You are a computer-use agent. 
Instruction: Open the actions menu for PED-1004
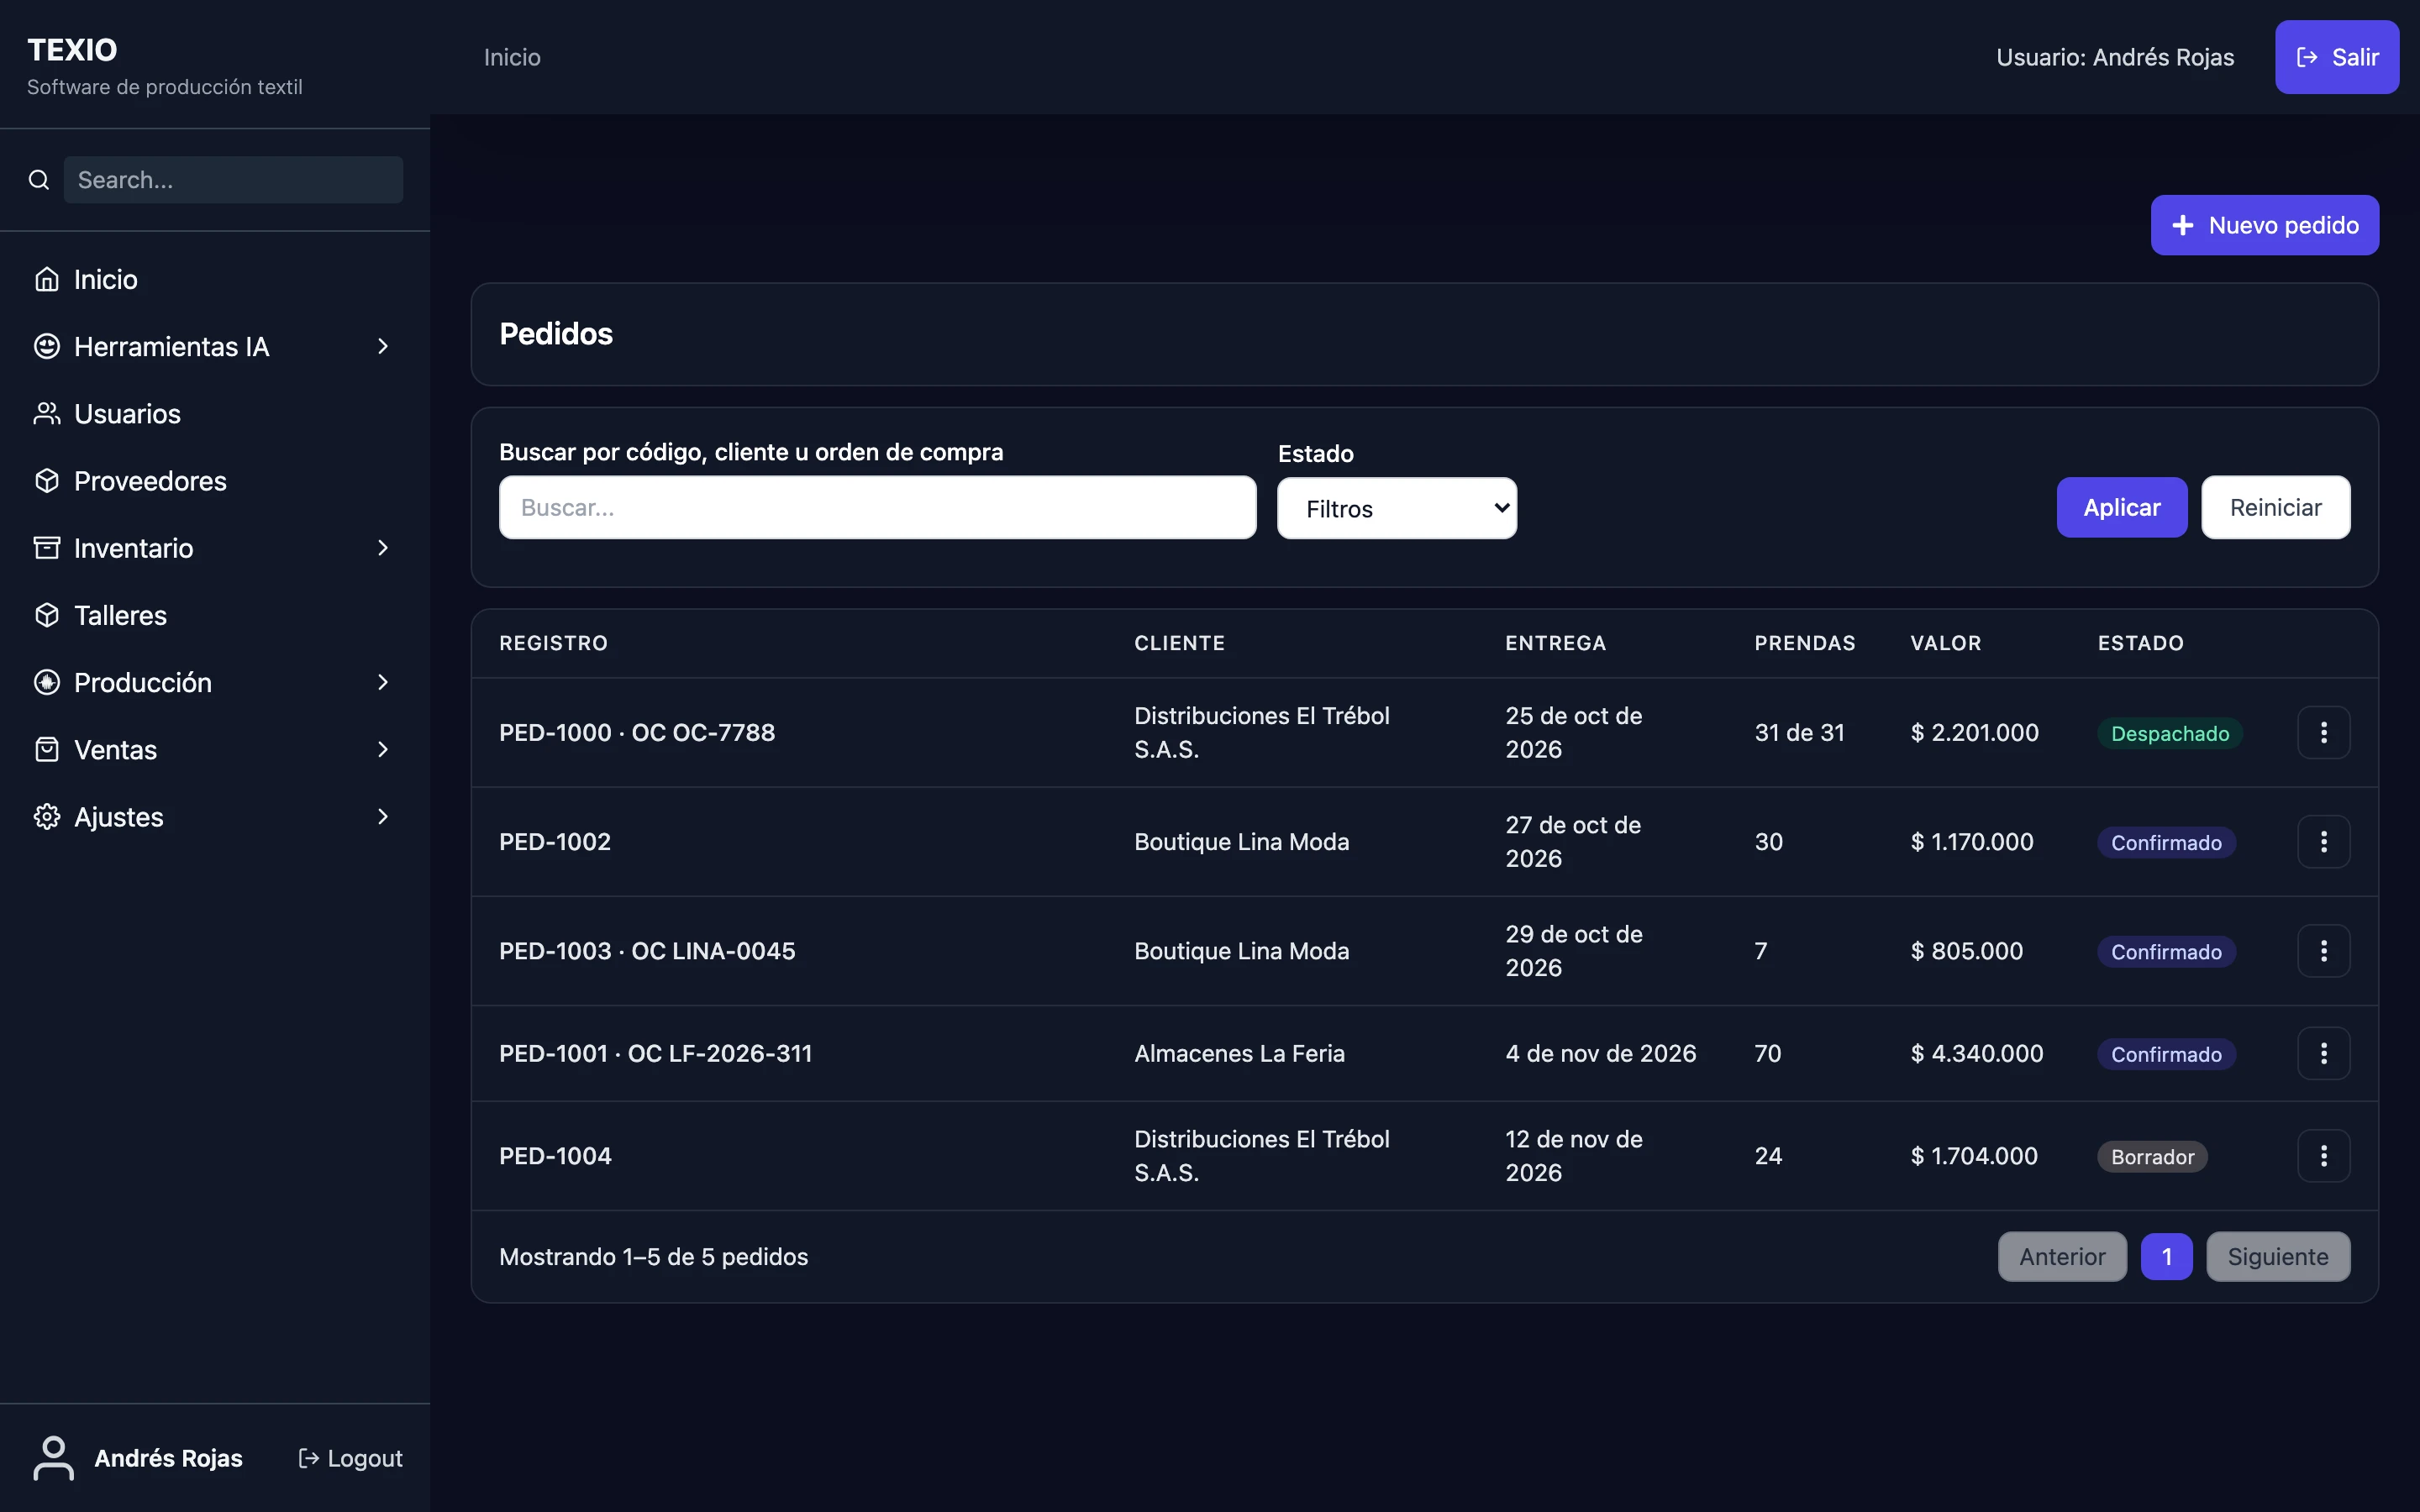2323,1155
